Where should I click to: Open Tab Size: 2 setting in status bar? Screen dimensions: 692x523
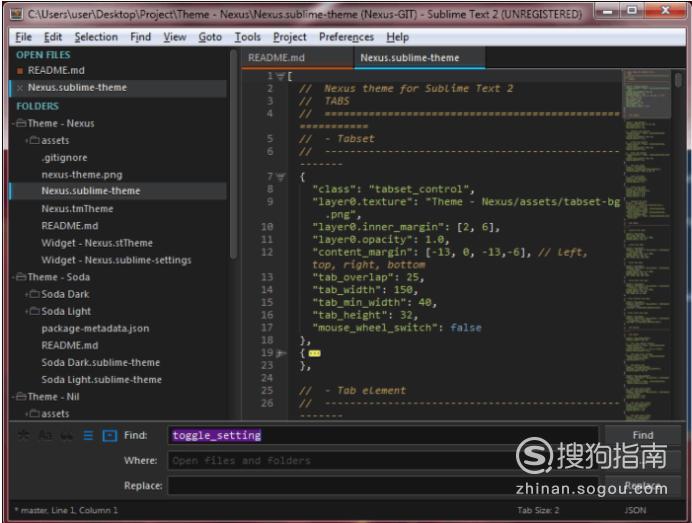click(538, 510)
